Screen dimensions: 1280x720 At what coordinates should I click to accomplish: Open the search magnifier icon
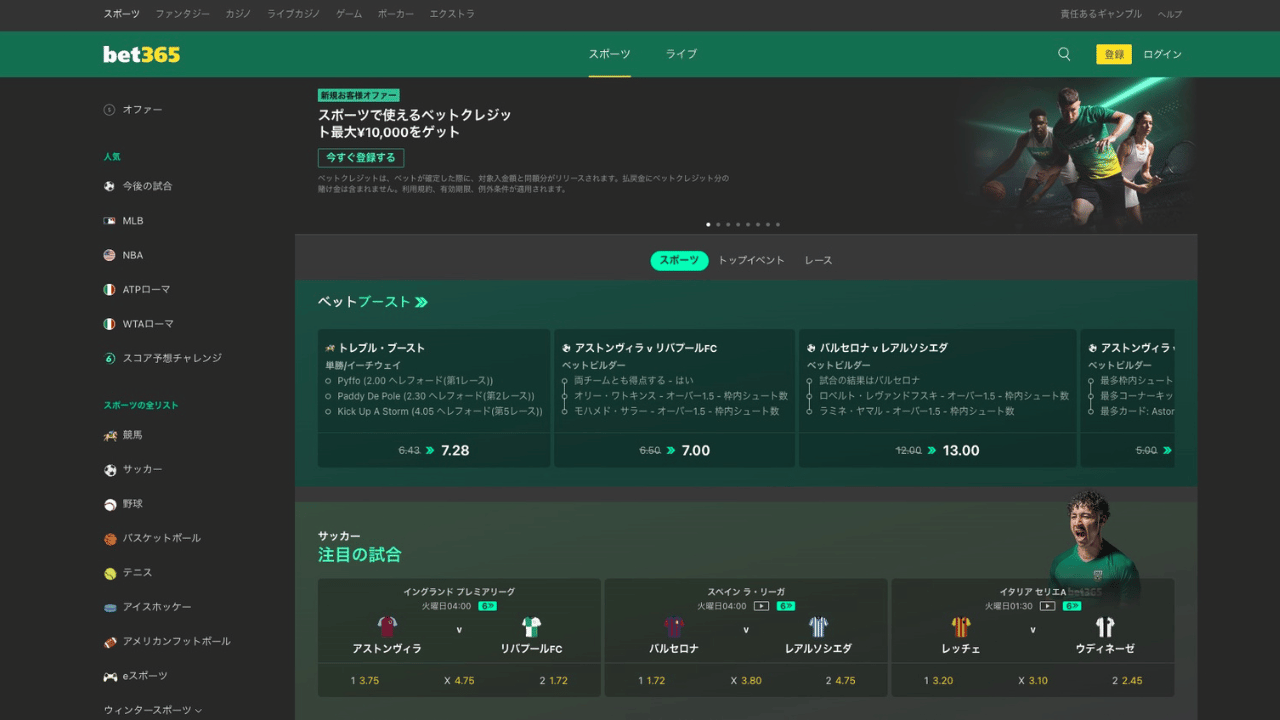1064,54
